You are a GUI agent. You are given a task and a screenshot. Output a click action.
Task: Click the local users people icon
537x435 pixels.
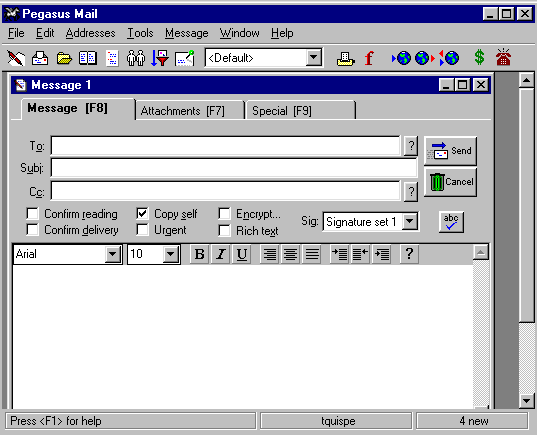coord(136,58)
